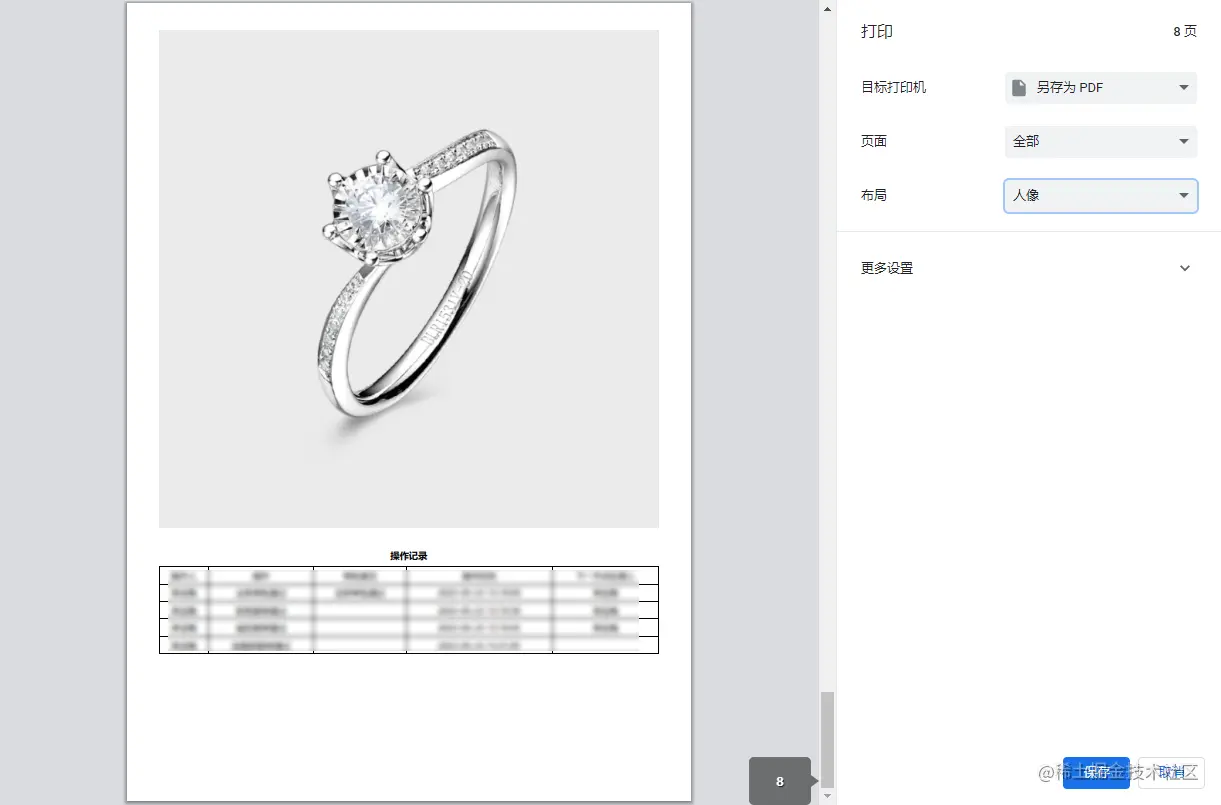Click the ring image in print preview
1221x805 pixels.
409,278
